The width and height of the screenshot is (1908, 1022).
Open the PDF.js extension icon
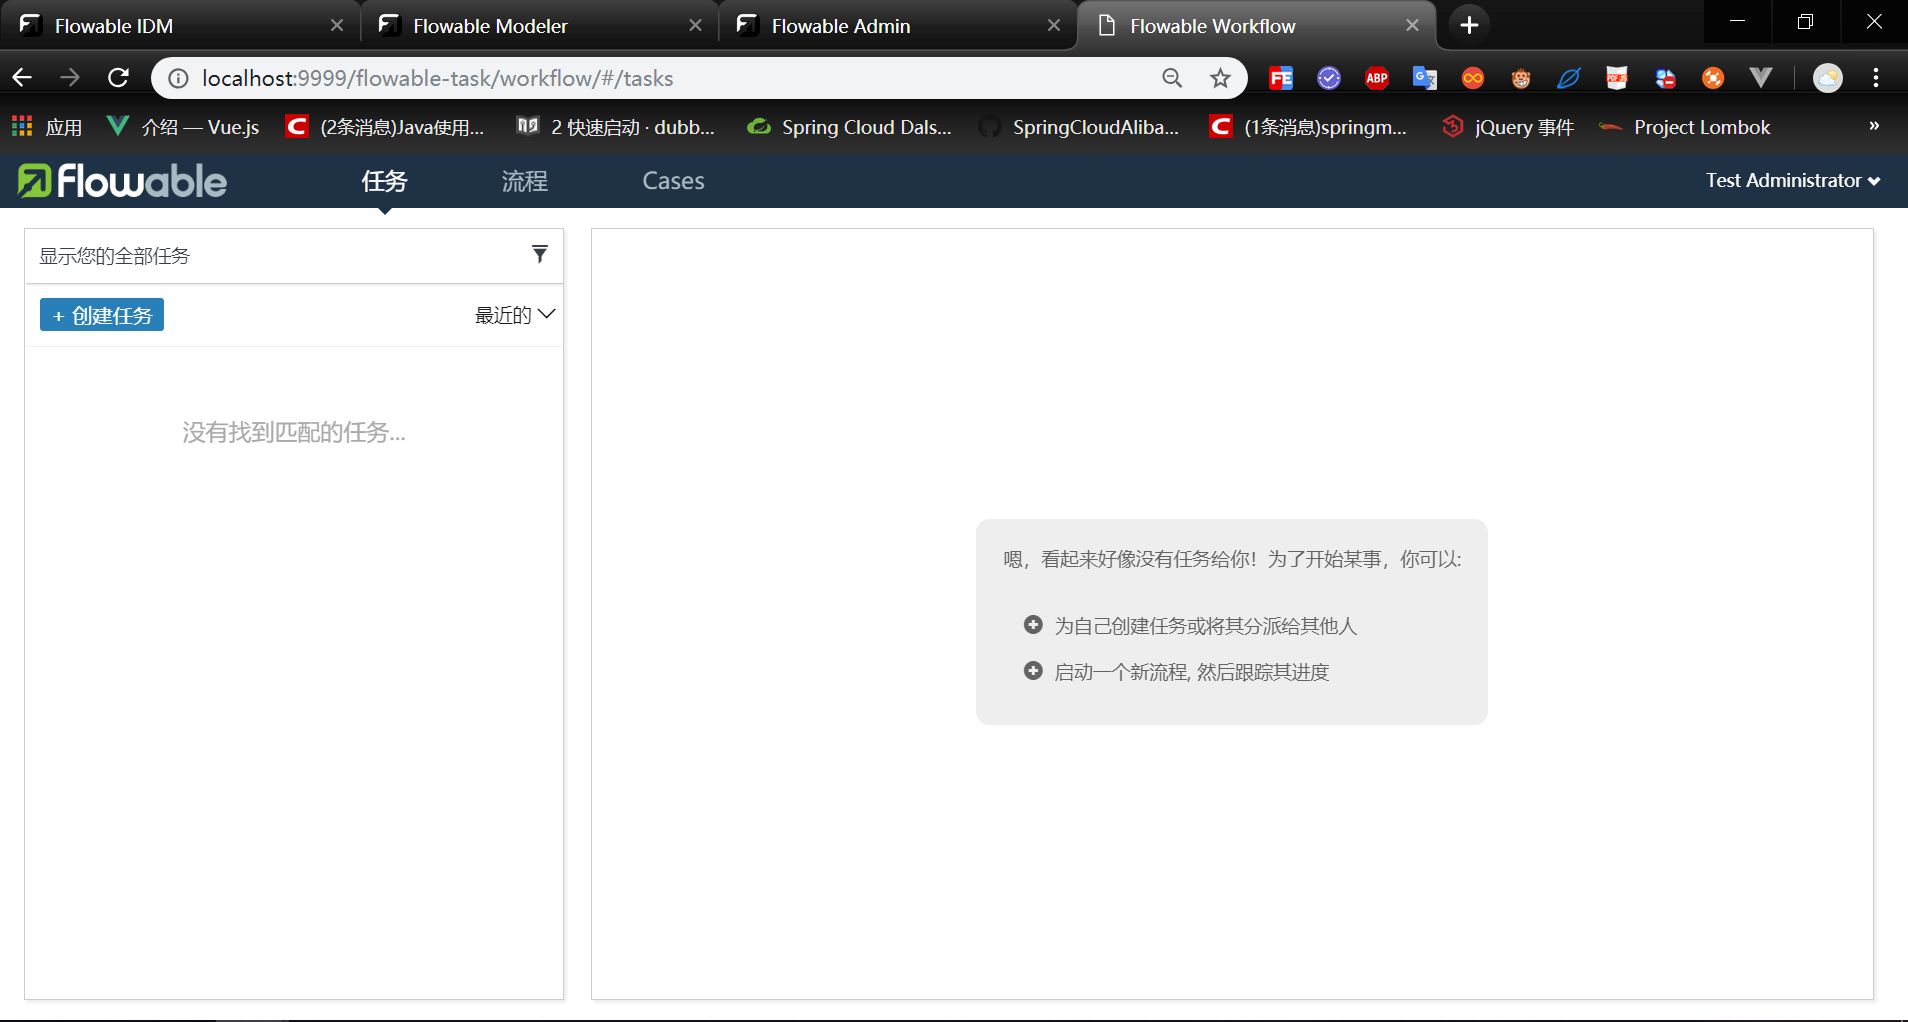pos(1617,78)
